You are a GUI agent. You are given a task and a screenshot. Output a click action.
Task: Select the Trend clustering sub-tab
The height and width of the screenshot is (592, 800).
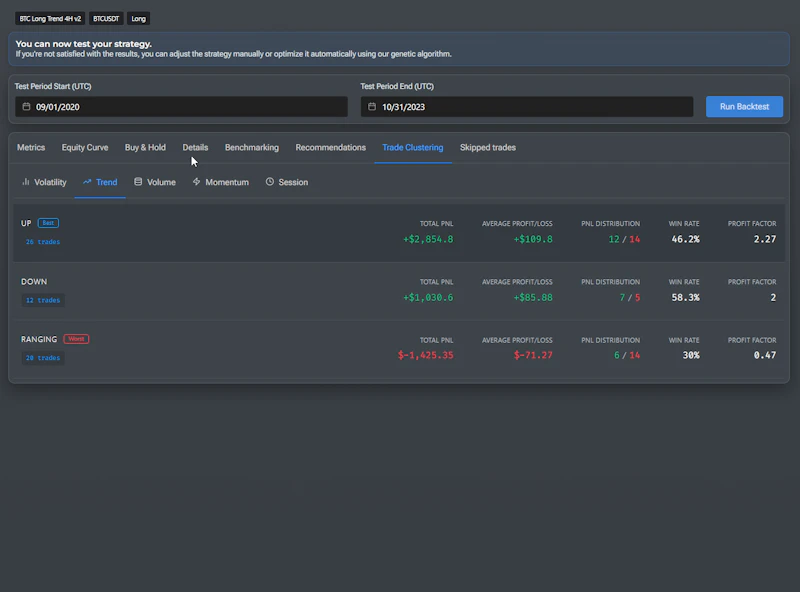pyautogui.click(x=100, y=182)
